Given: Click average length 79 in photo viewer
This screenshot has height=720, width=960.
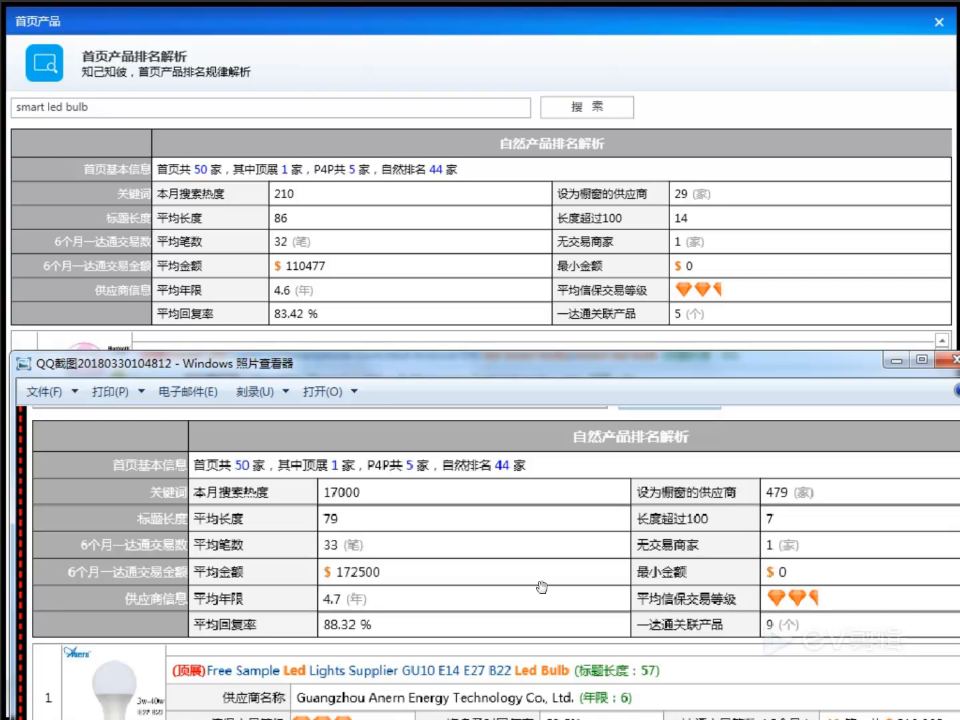Looking at the screenshot, I should point(331,519).
